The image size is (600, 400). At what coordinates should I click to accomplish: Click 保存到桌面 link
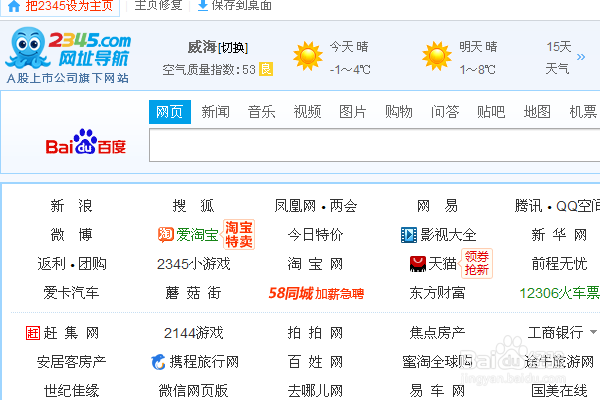click(242, 5)
